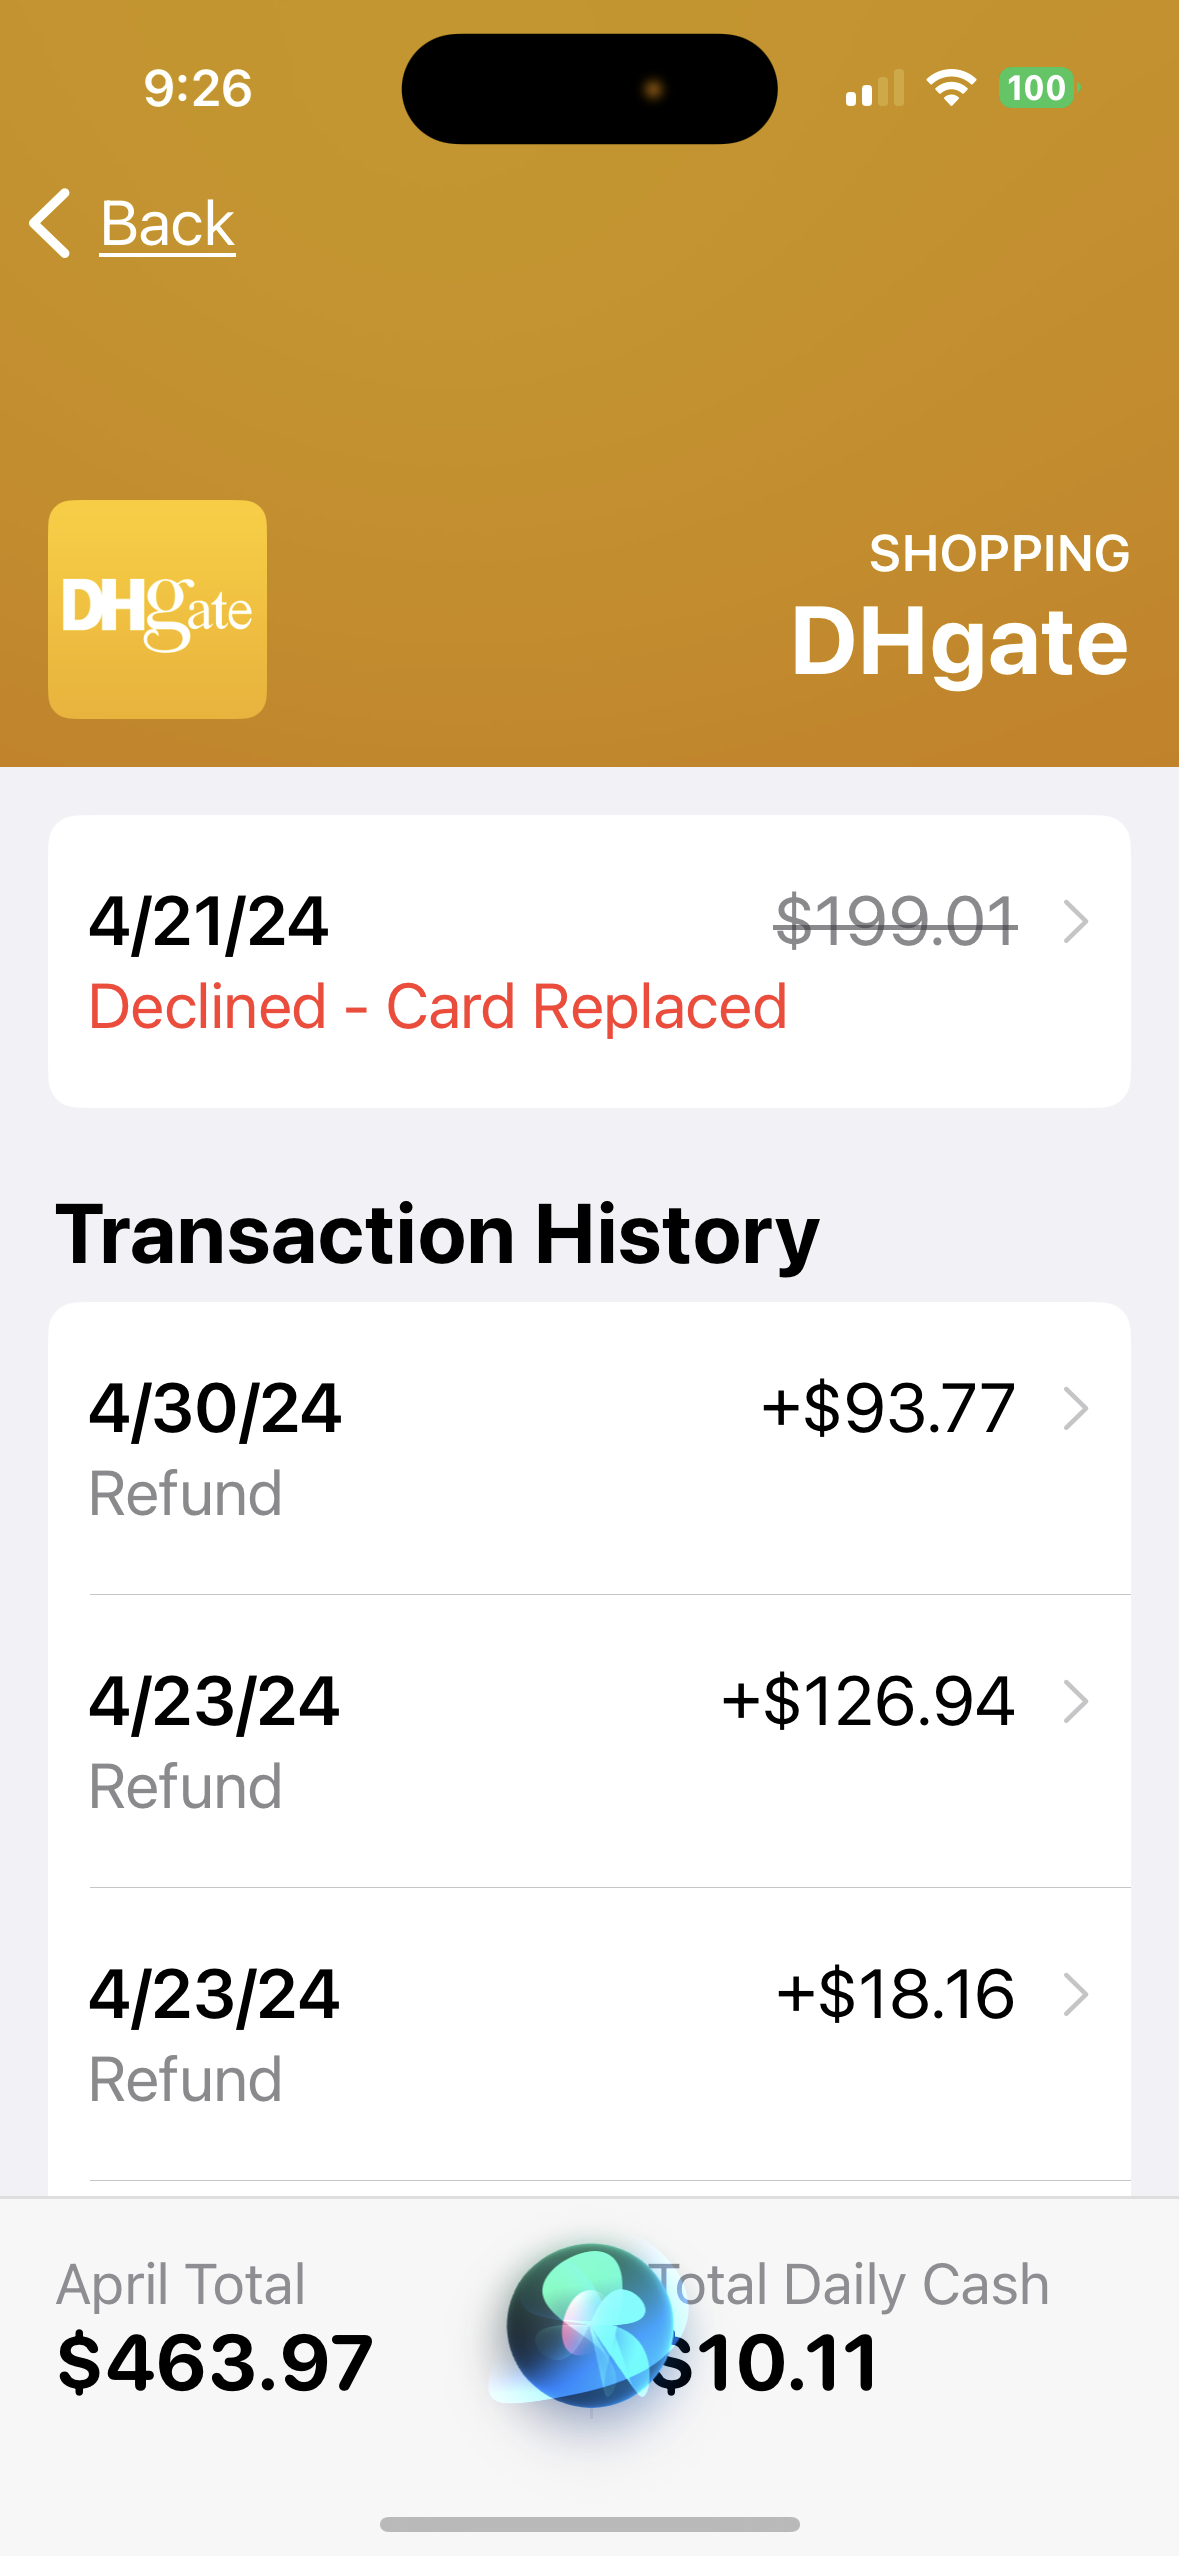The image size is (1179, 2556).
Task: Tap the Back link text
Action: point(167,223)
